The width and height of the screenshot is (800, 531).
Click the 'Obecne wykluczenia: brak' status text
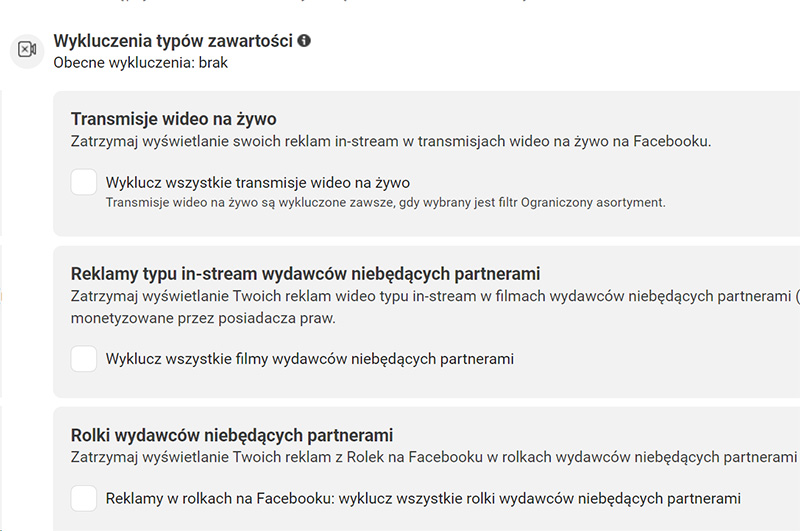pyautogui.click(x=140, y=62)
